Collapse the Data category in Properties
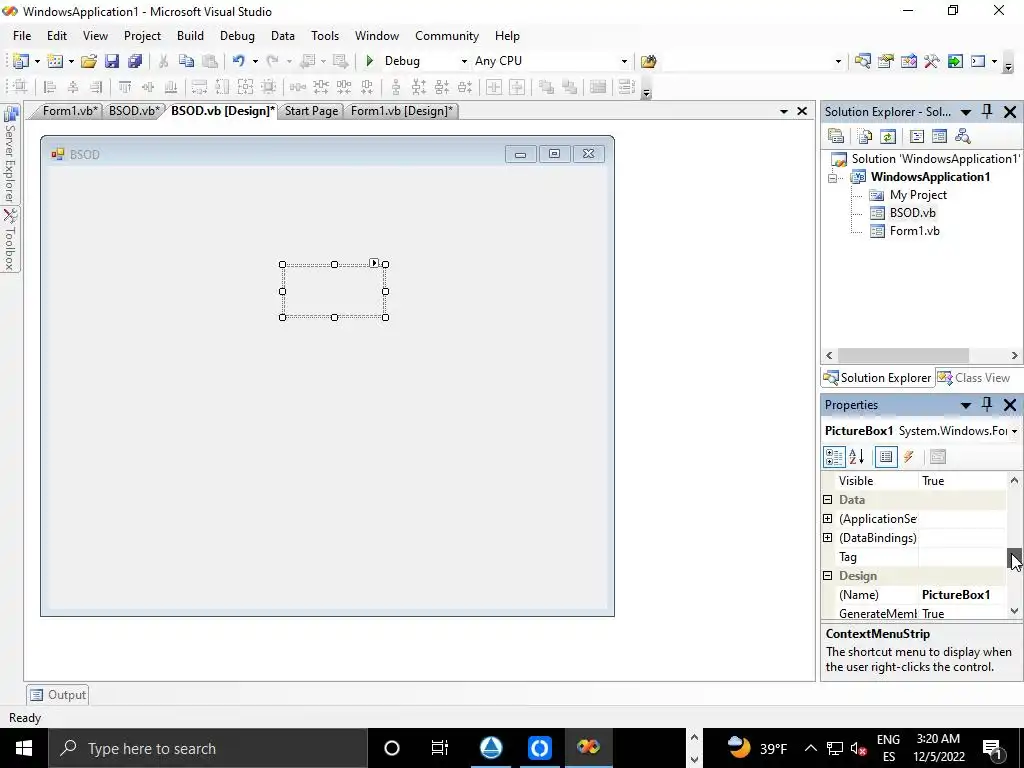This screenshot has height=768, width=1024. point(827,500)
